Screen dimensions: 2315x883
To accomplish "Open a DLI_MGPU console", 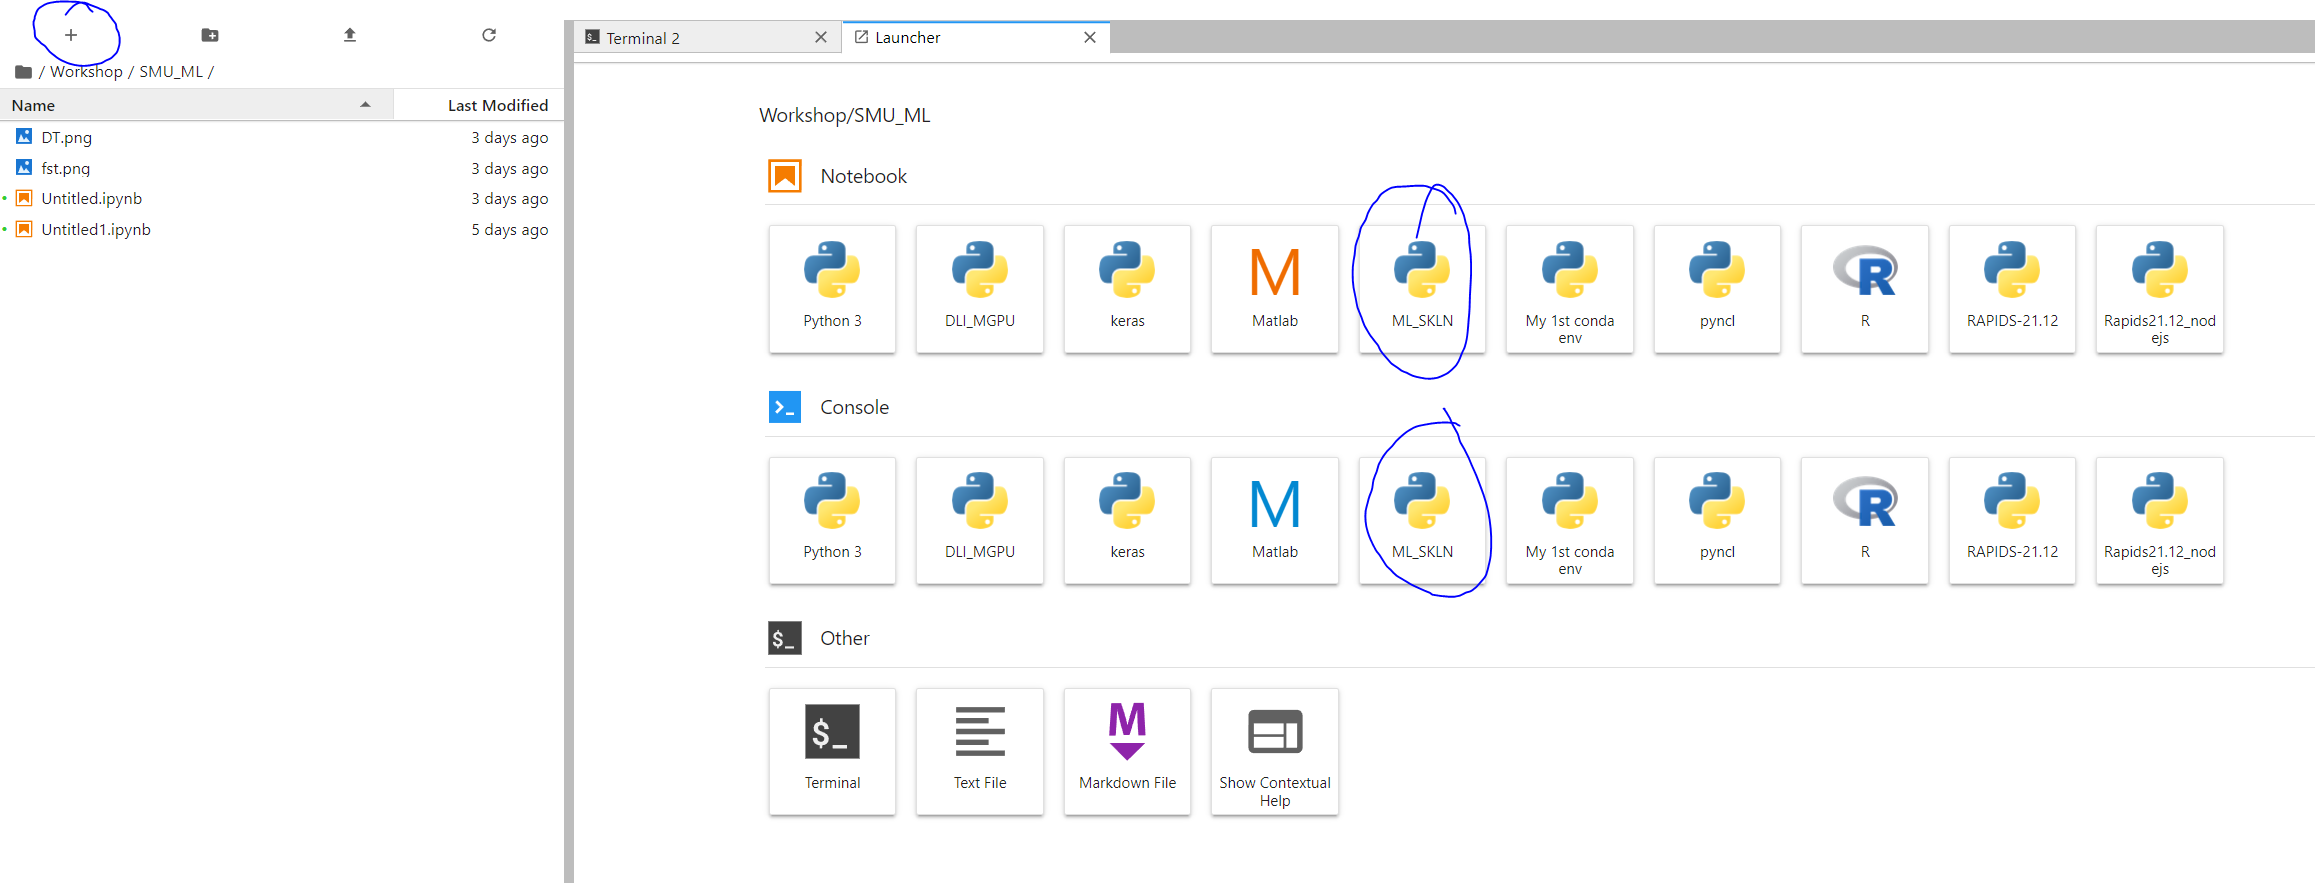I will pos(980,520).
